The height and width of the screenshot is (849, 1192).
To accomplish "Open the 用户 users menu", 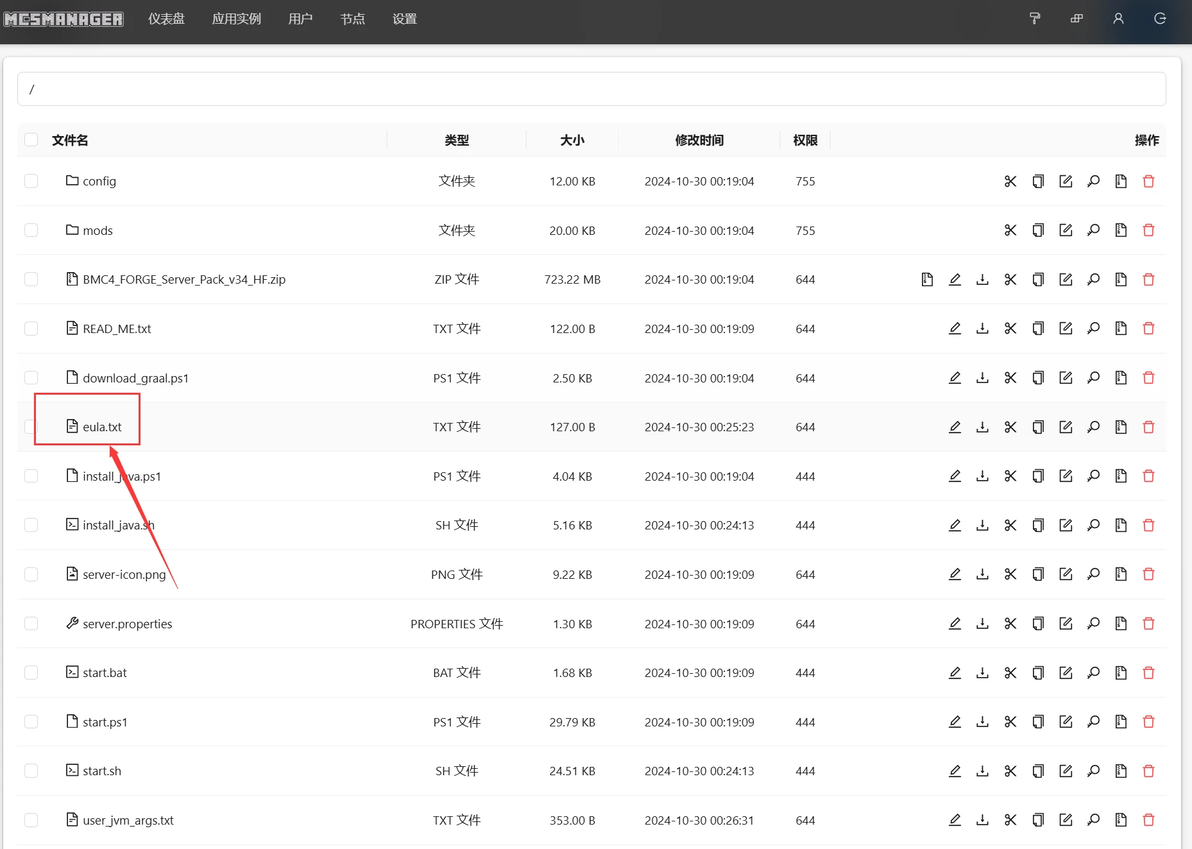I will tap(300, 19).
